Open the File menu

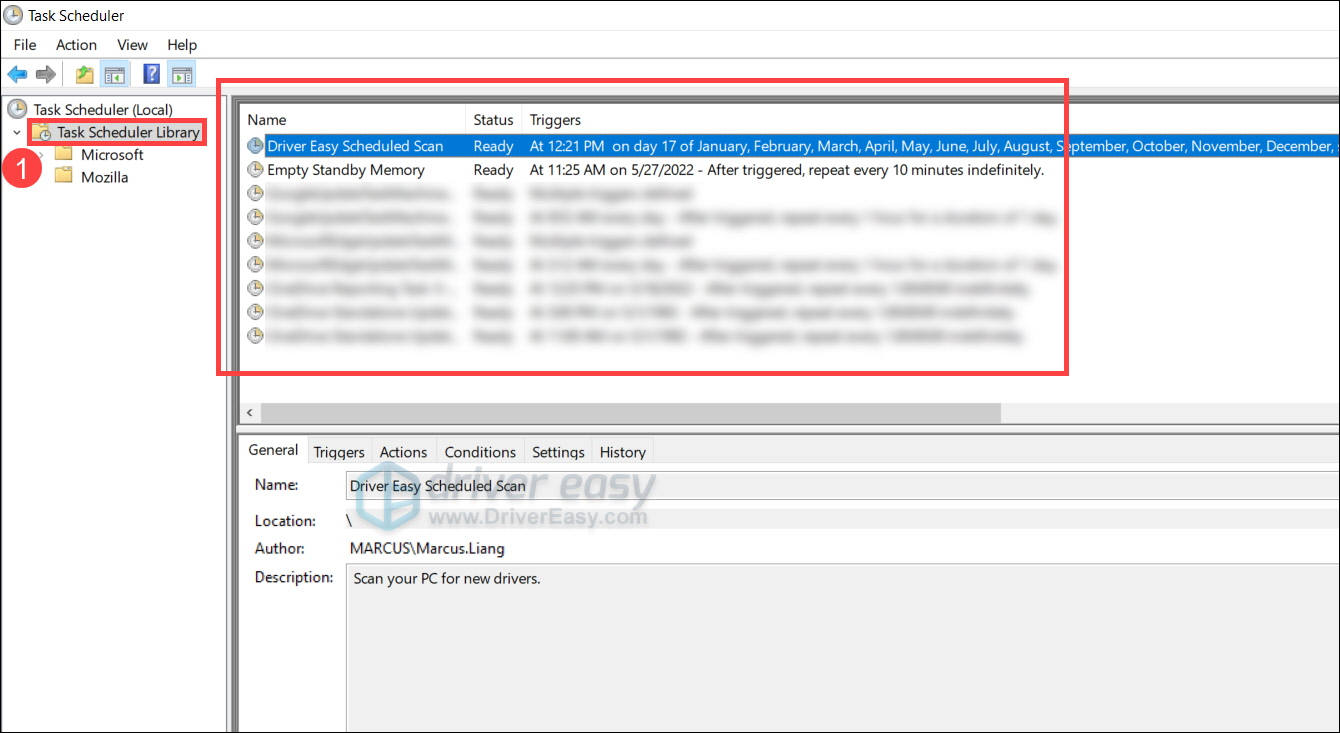click(x=25, y=45)
